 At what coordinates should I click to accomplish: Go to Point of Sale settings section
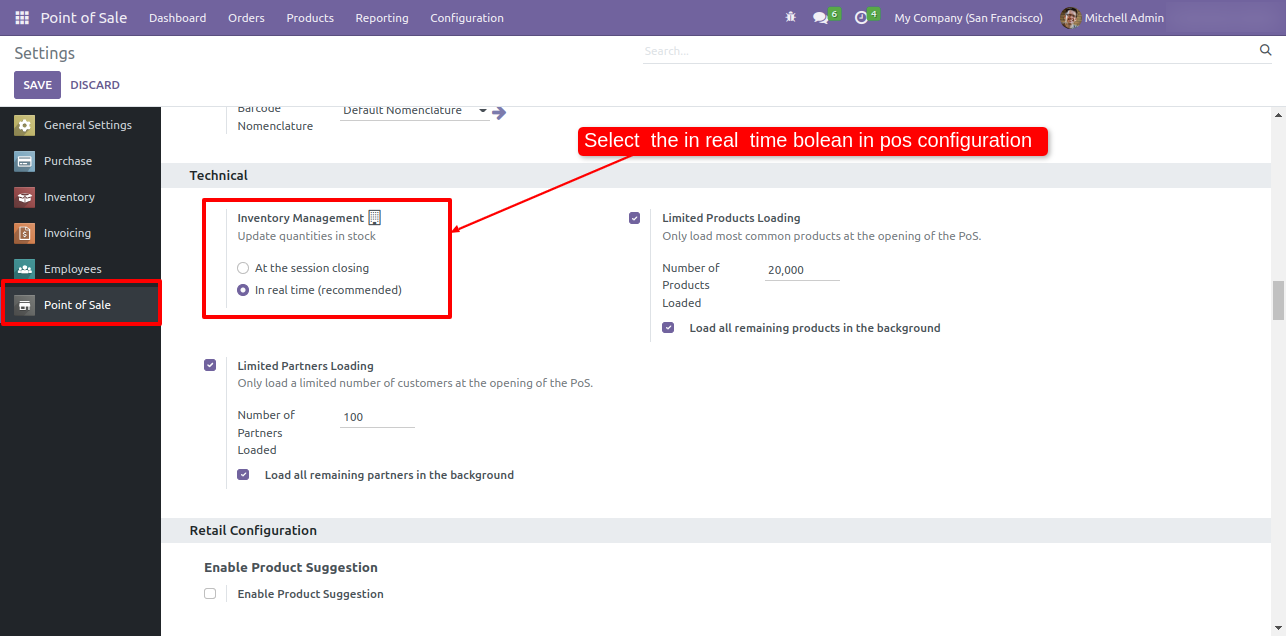click(x=80, y=305)
